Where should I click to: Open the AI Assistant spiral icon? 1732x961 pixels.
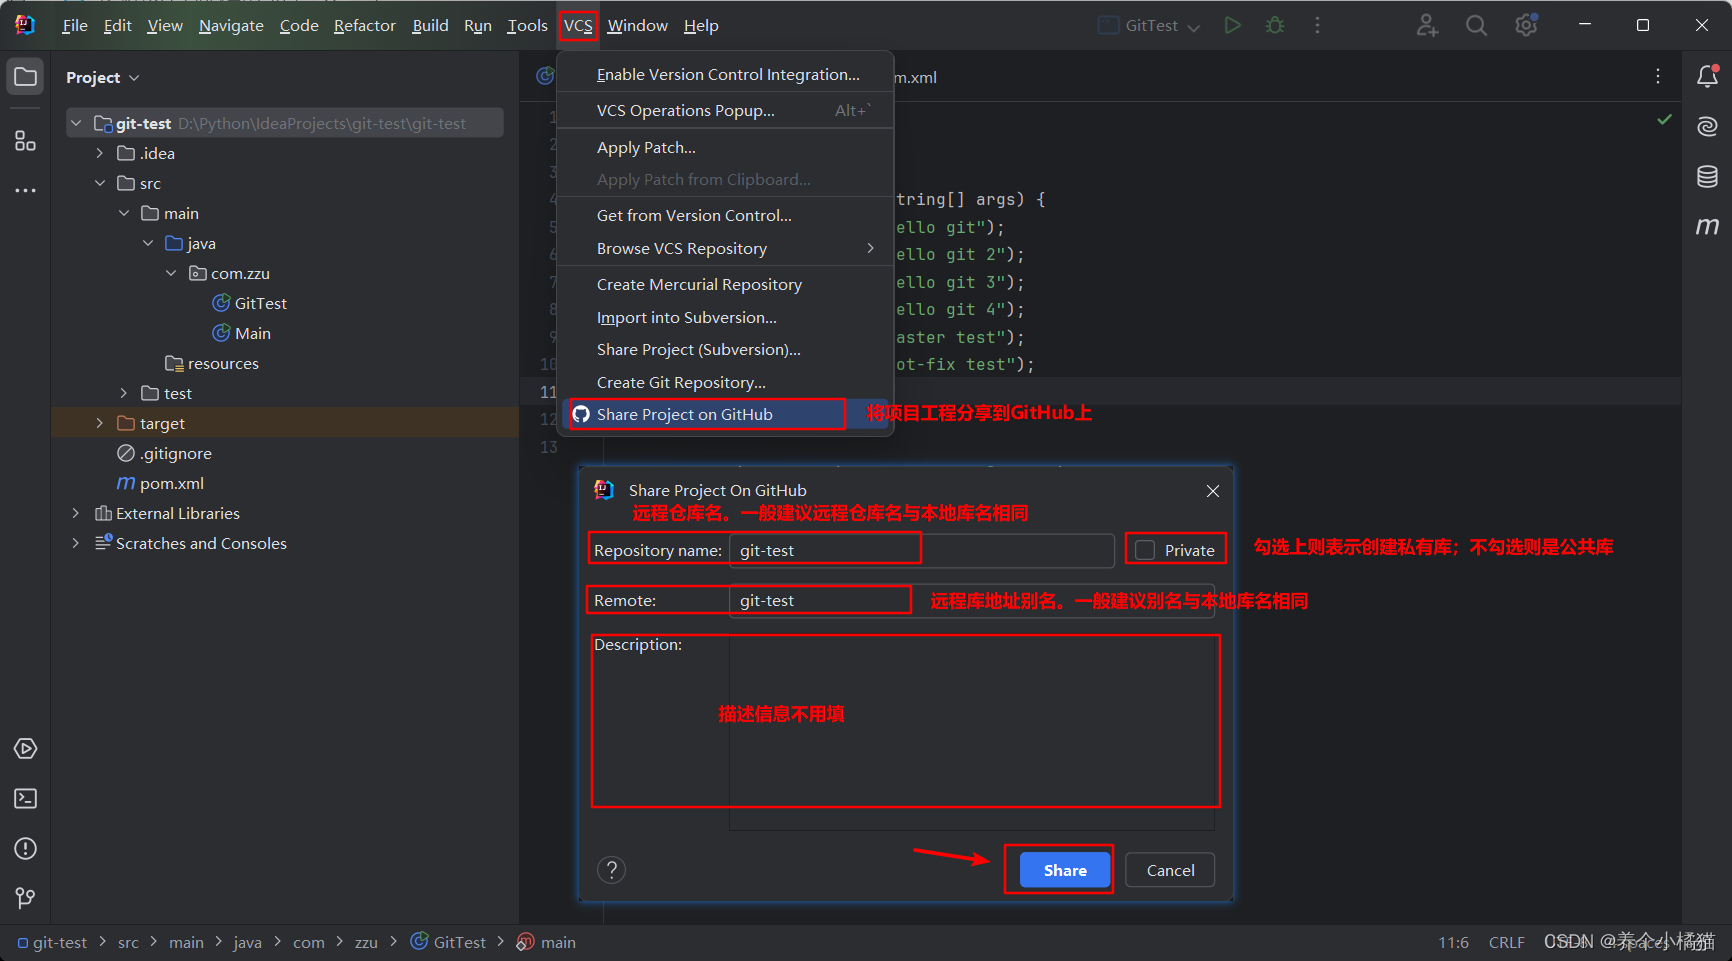(1708, 126)
